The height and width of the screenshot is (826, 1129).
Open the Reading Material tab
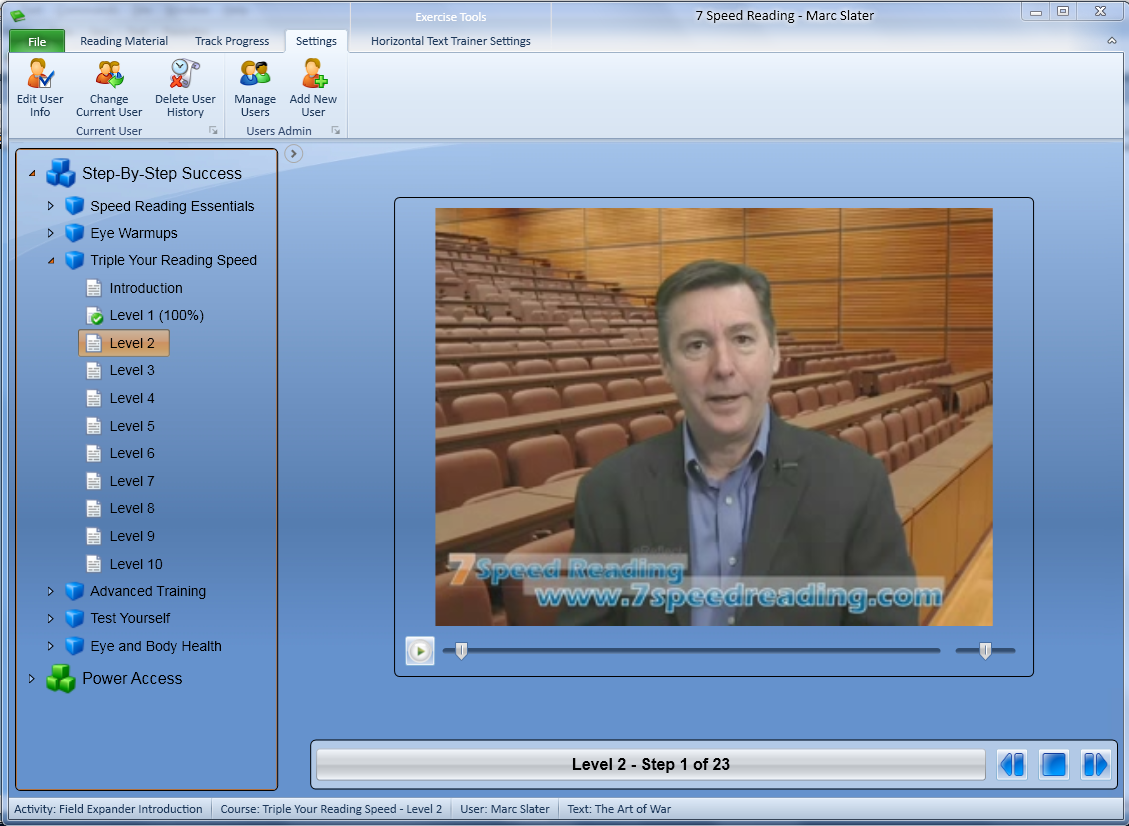pos(124,41)
